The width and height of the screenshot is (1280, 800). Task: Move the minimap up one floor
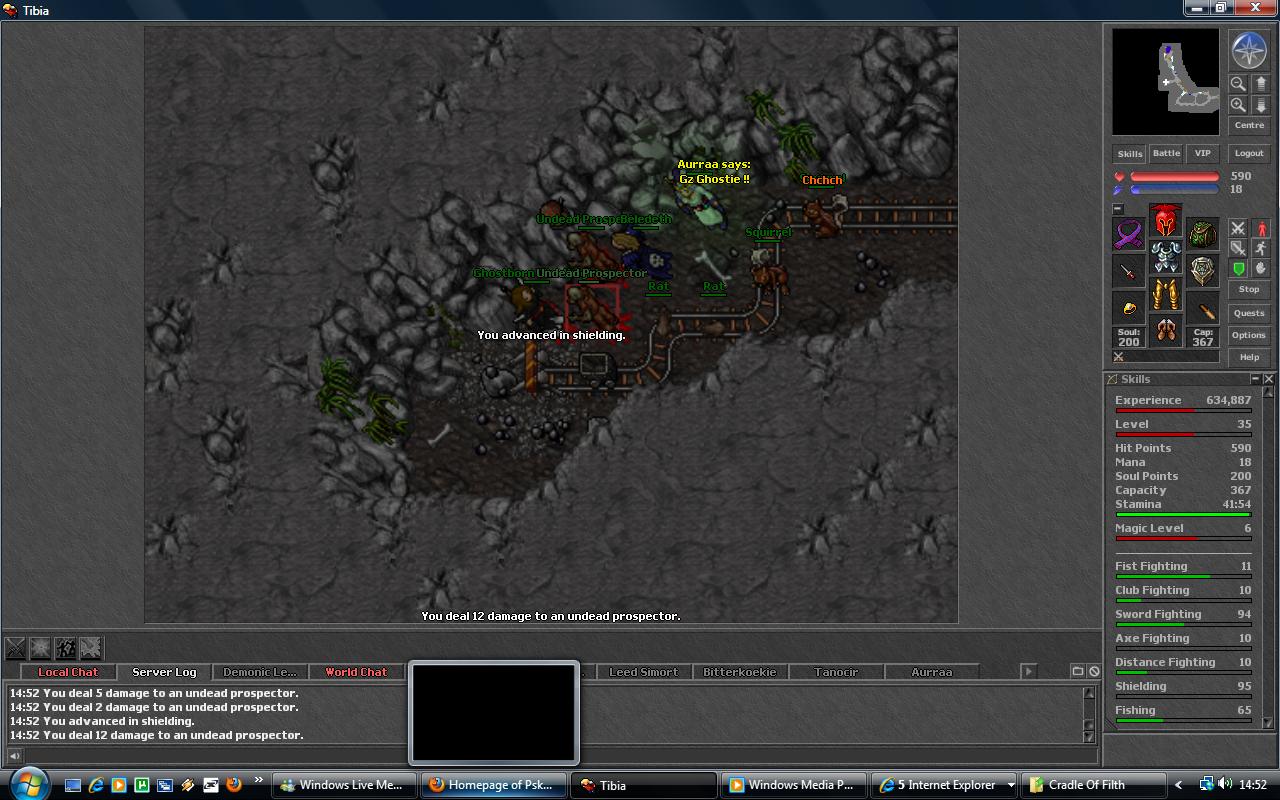pos(1261,84)
